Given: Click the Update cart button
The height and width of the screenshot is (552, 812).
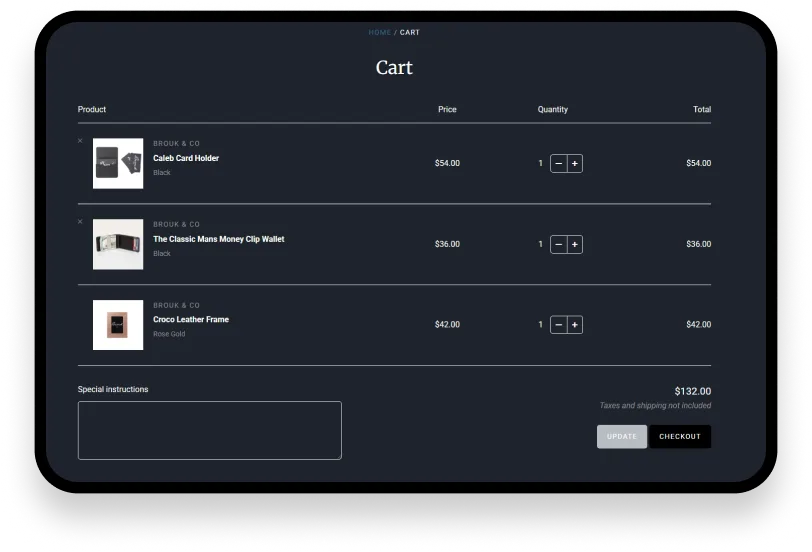Looking at the screenshot, I should (622, 437).
